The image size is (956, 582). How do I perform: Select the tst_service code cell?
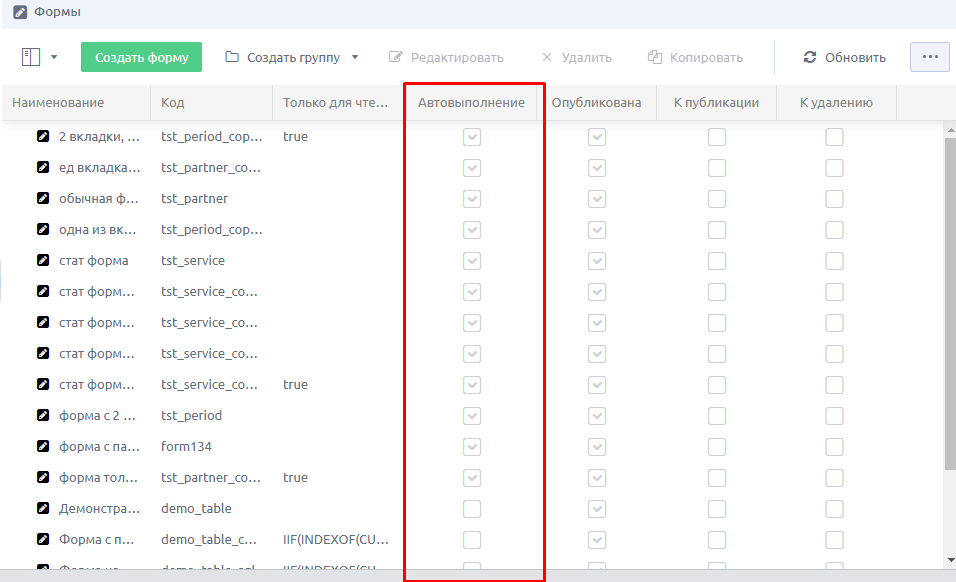tap(193, 261)
